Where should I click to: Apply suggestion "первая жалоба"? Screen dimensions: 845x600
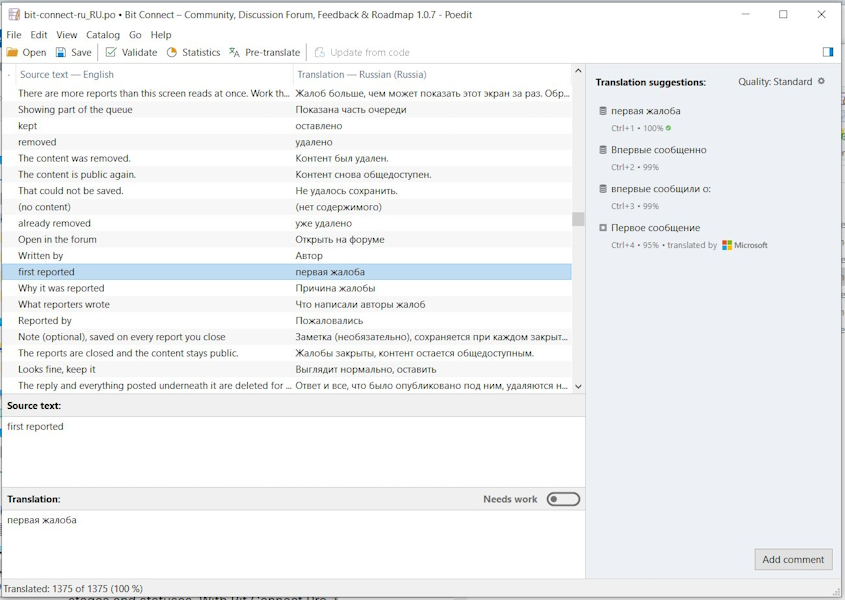point(646,111)
